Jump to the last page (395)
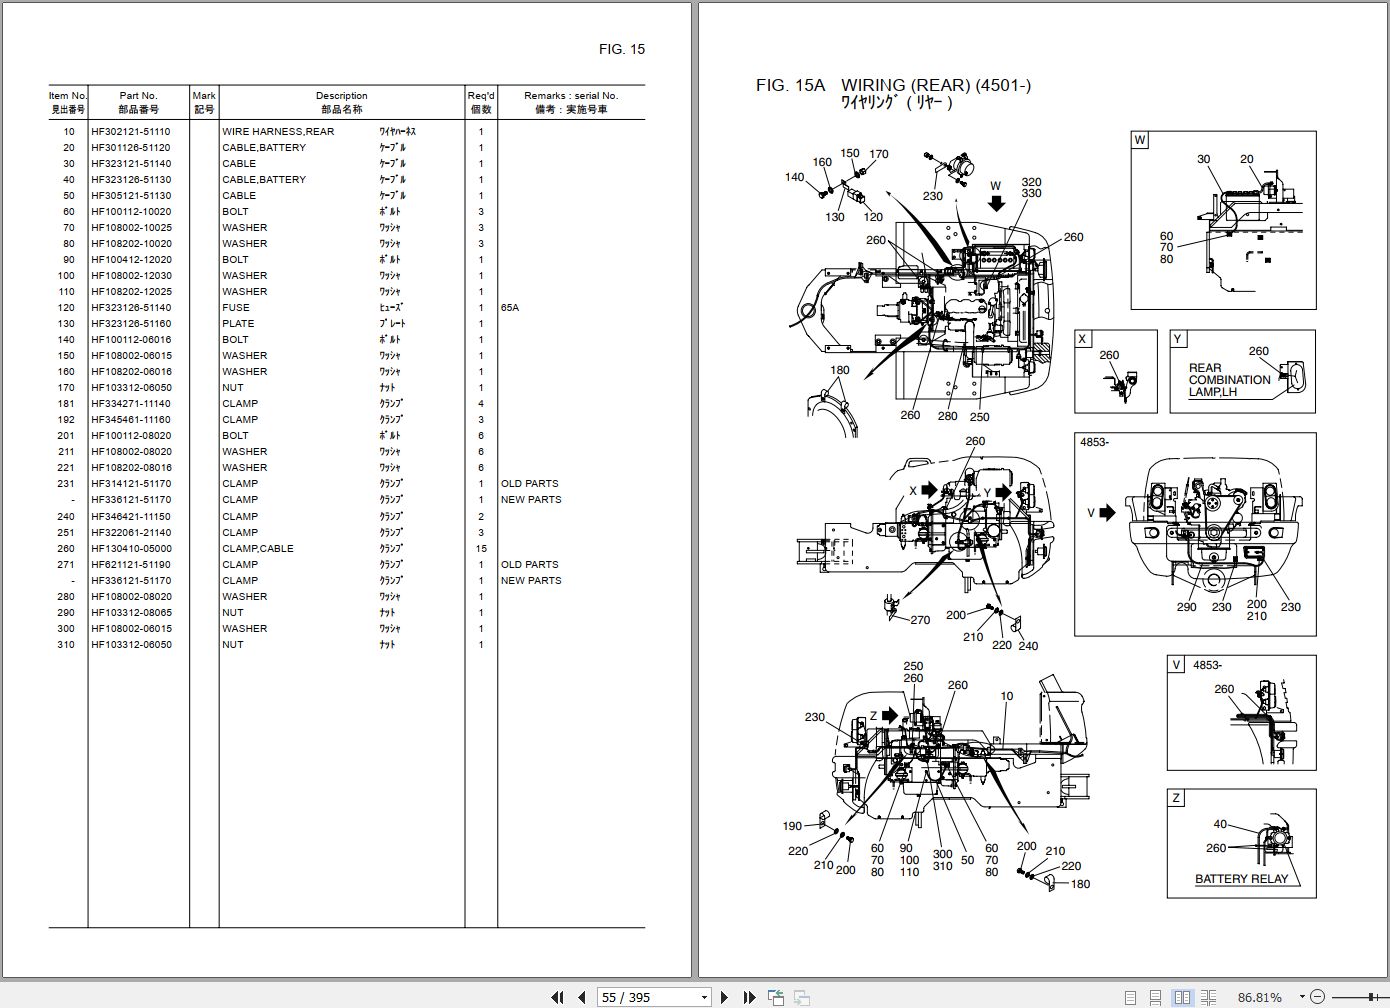 pos(748,997)
